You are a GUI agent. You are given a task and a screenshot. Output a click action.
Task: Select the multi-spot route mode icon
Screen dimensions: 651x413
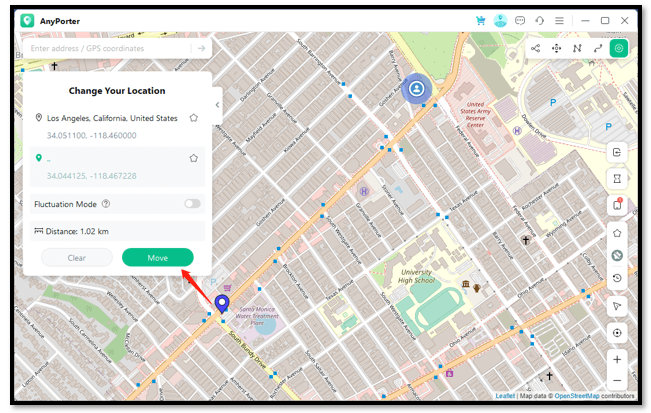(577, 48)
